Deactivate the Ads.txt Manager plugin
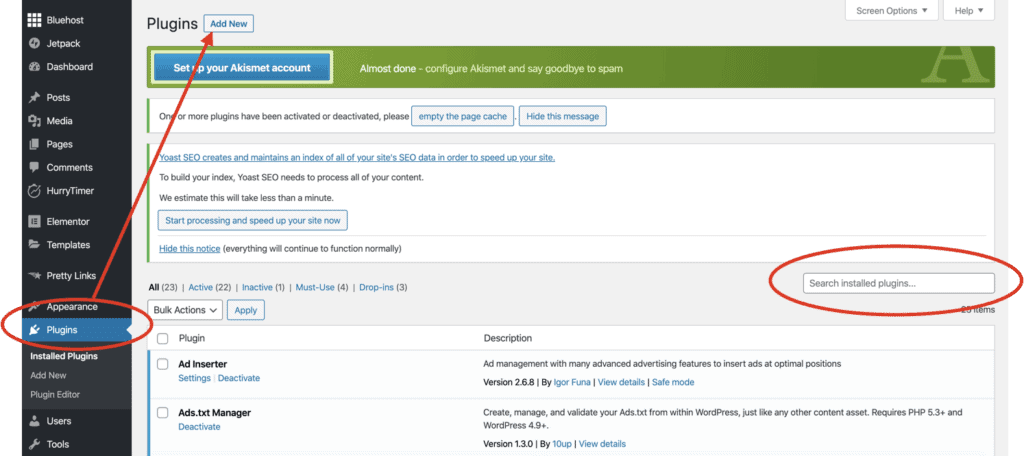The height and width of the screenshot is (456, 1024). pos(199,427)
